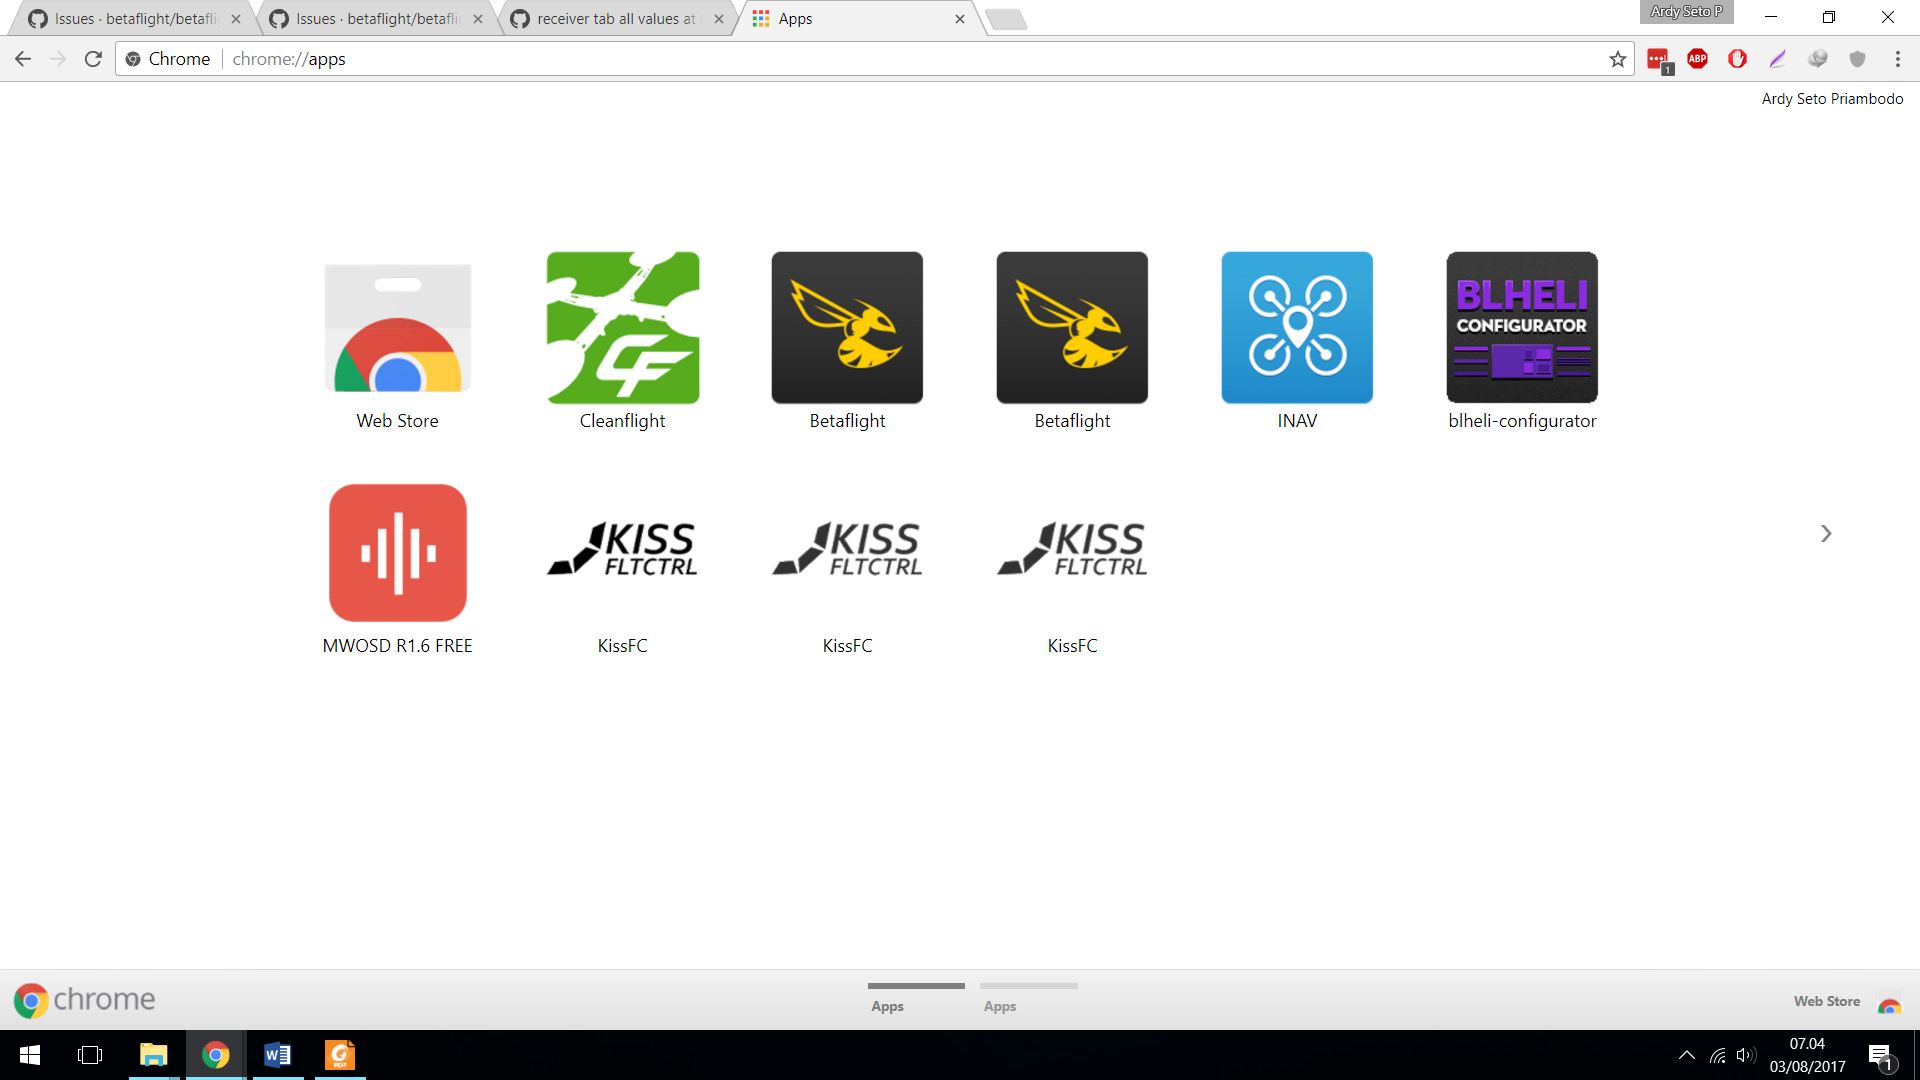
Task: Go back to previous page
Action: (23, 59)
